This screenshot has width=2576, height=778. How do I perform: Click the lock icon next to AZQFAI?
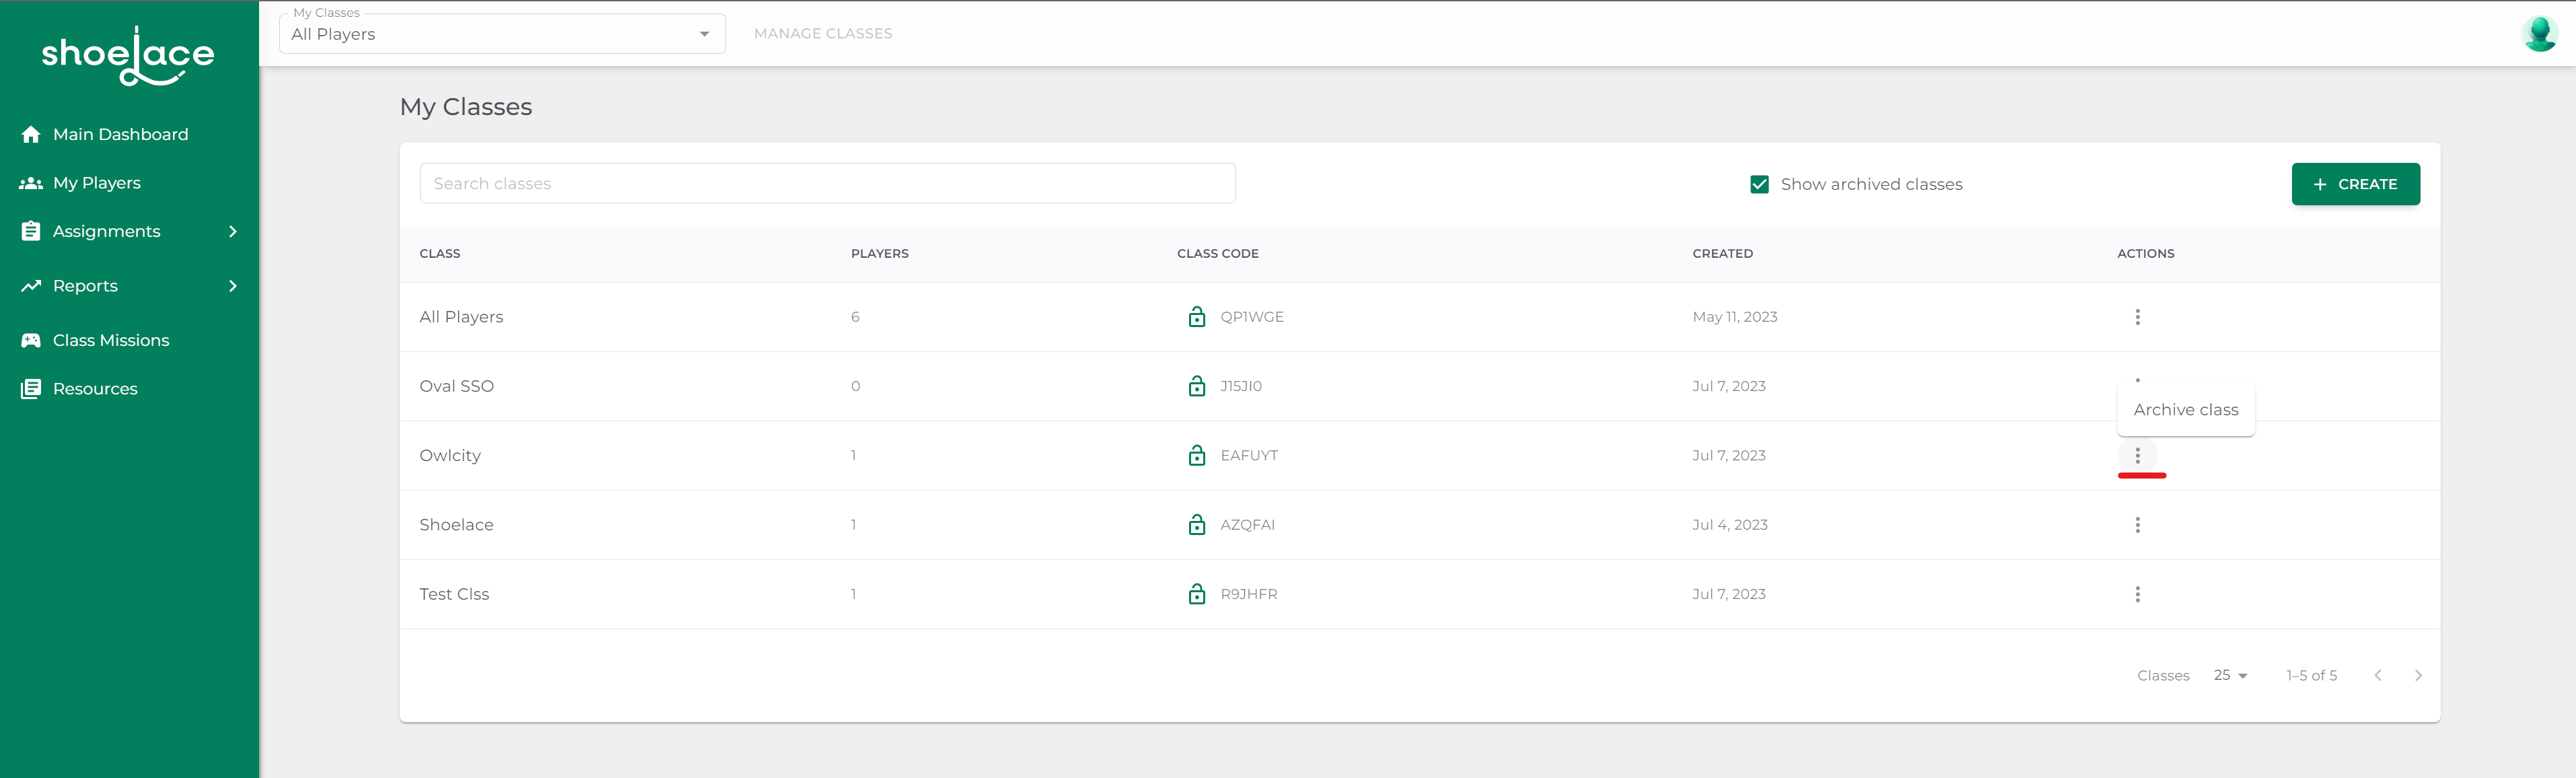point(1196,525)
